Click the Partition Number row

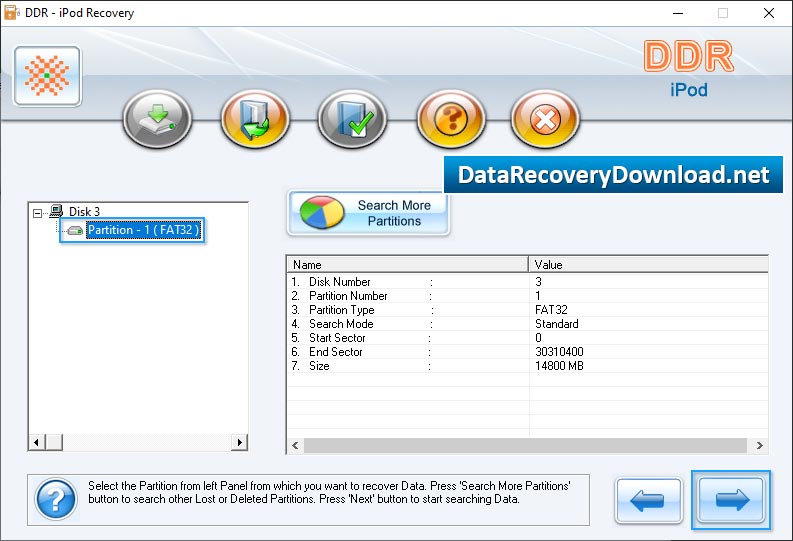click(x=527, y=296)
